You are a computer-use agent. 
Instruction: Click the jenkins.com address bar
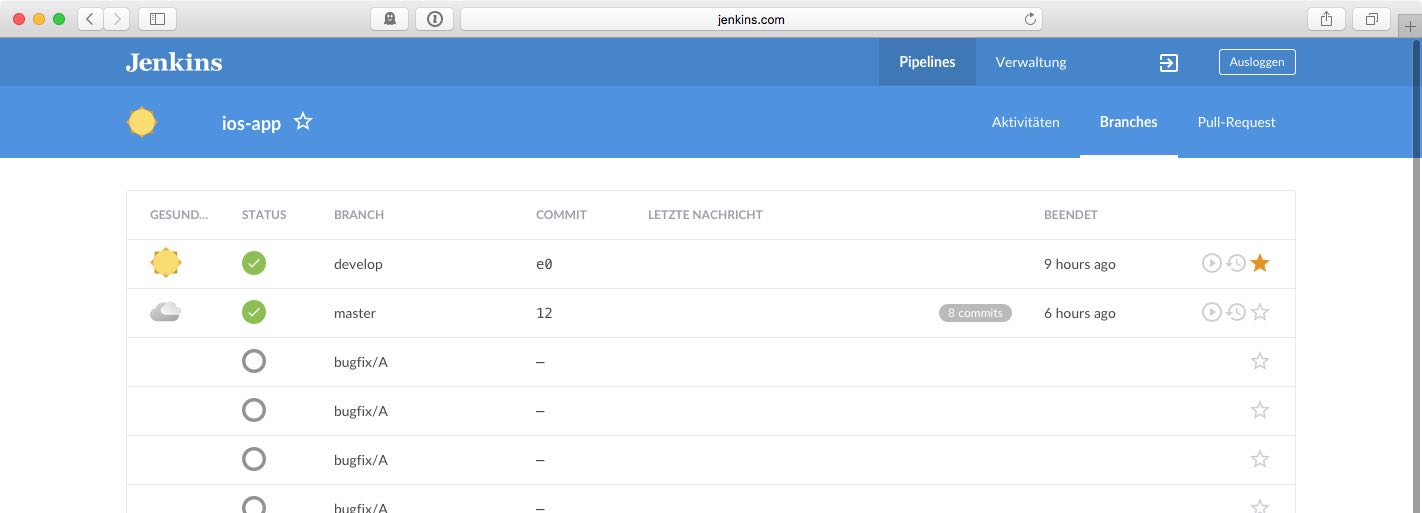click(751, 19)
